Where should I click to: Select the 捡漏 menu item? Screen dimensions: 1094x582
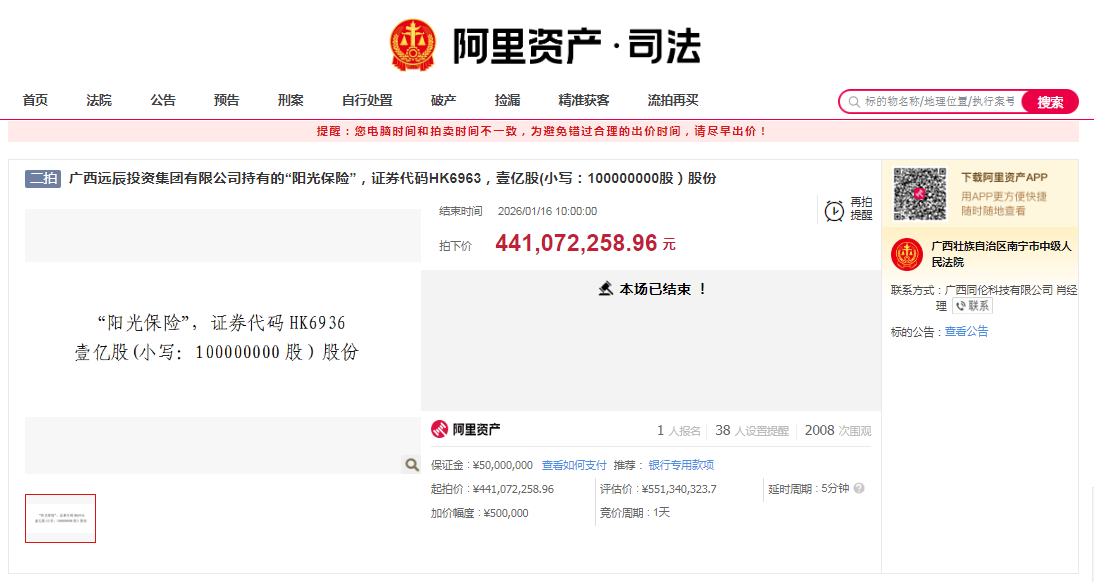click(507, 101)
